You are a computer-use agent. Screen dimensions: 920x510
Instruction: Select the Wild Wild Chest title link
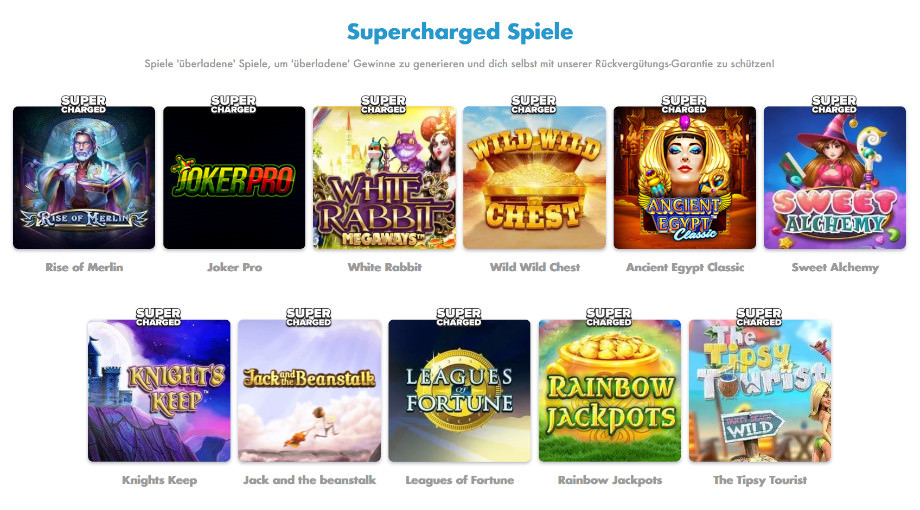coord(535,267)
